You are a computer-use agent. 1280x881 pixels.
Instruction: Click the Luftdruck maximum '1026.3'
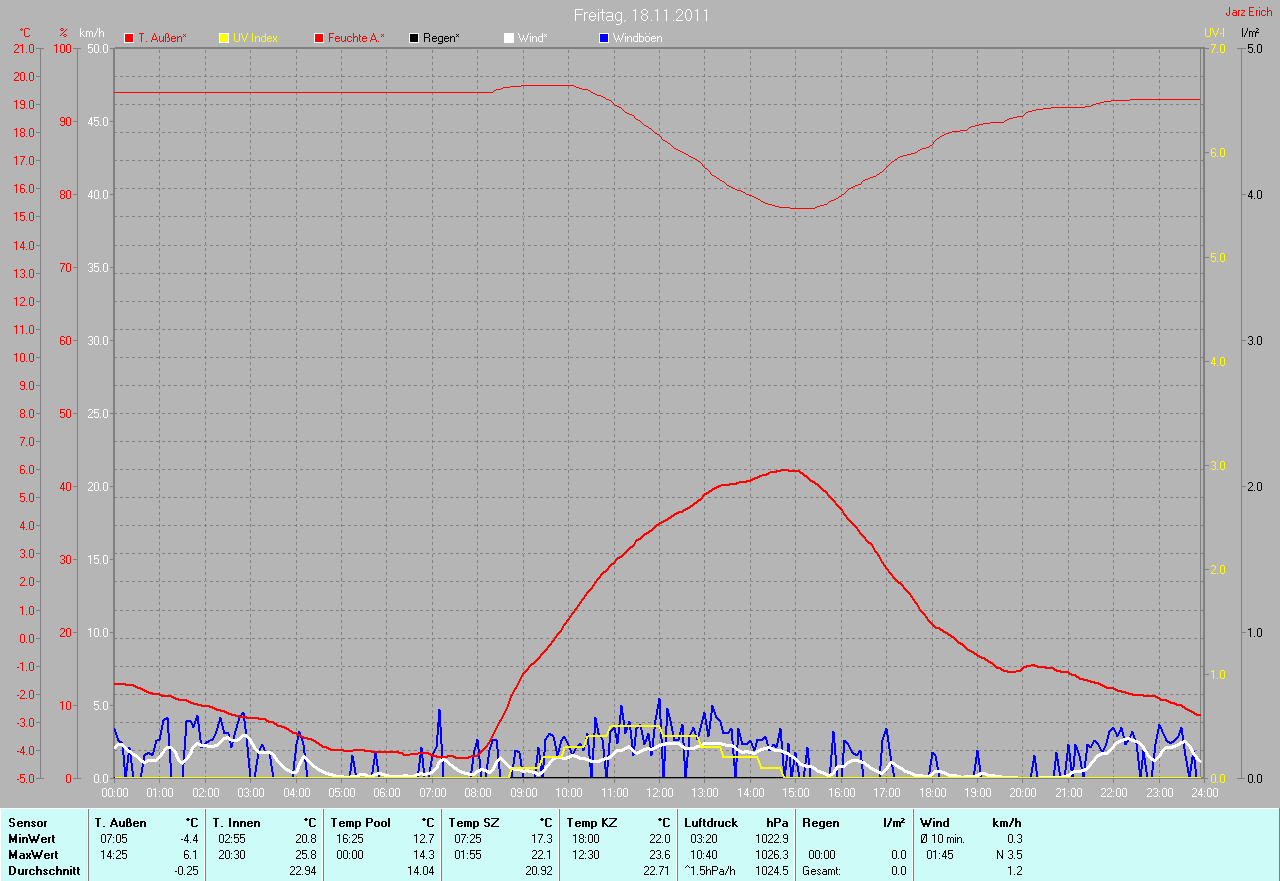(772, 855)
